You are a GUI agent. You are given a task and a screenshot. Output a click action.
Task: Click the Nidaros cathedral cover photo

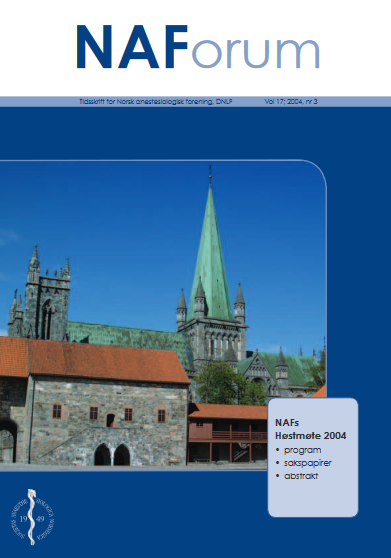click(163, 315)
